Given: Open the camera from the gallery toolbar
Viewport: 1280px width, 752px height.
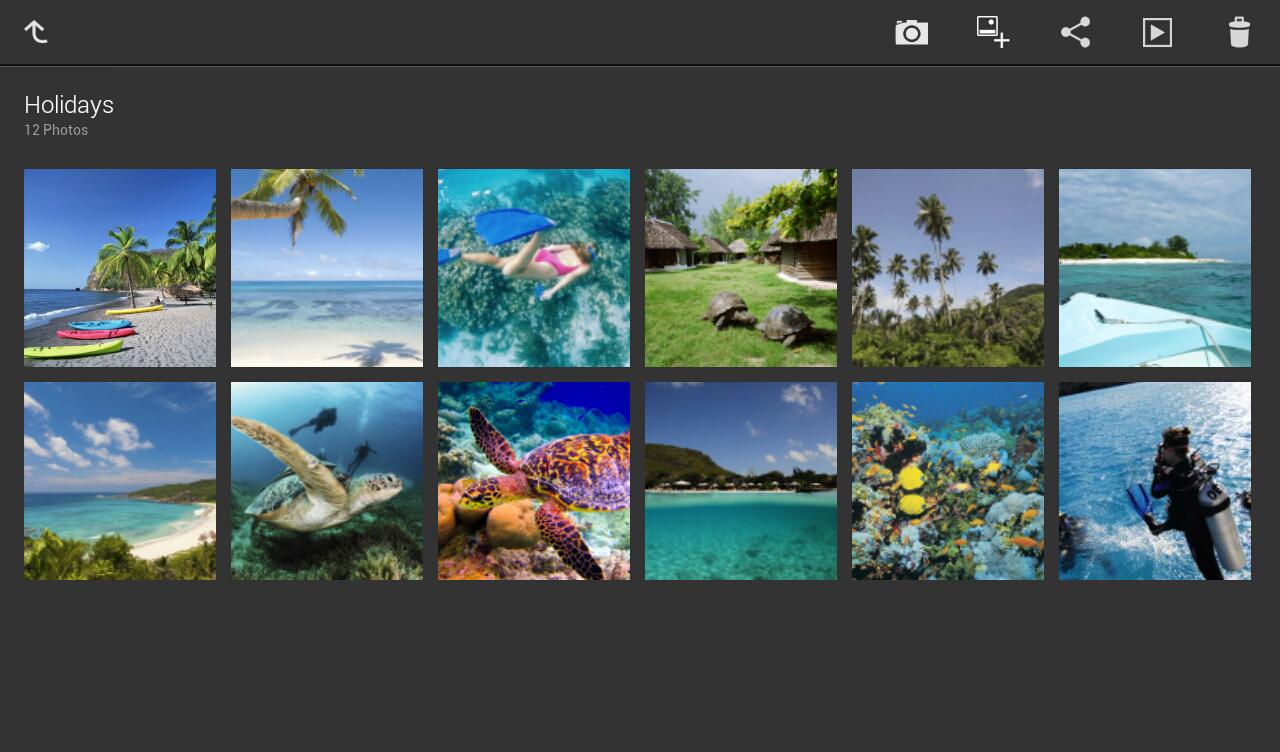Looking at the screenshot, I should tap(911, 32).
